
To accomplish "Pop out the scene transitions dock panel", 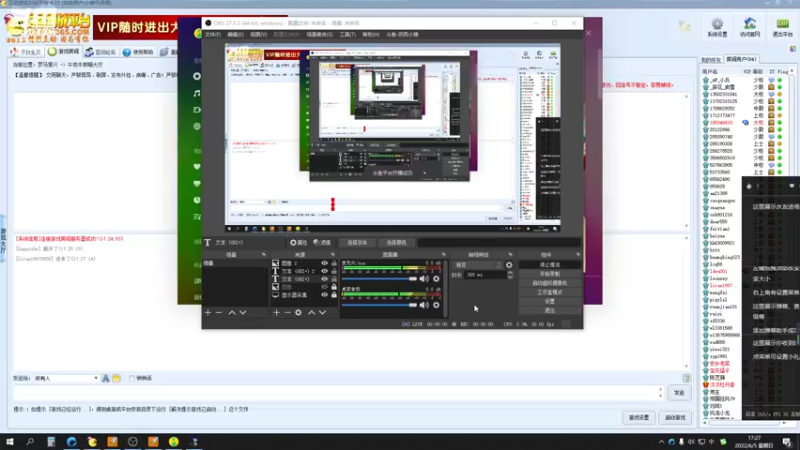I will pos(510,254).
